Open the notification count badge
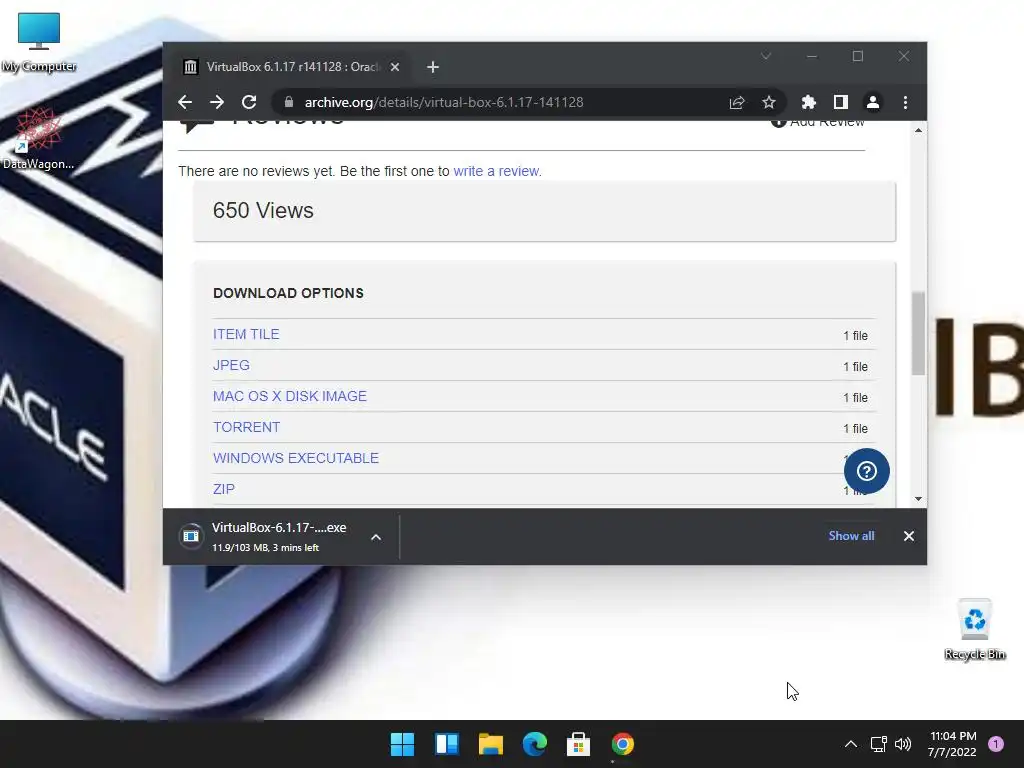 (996, 744)
